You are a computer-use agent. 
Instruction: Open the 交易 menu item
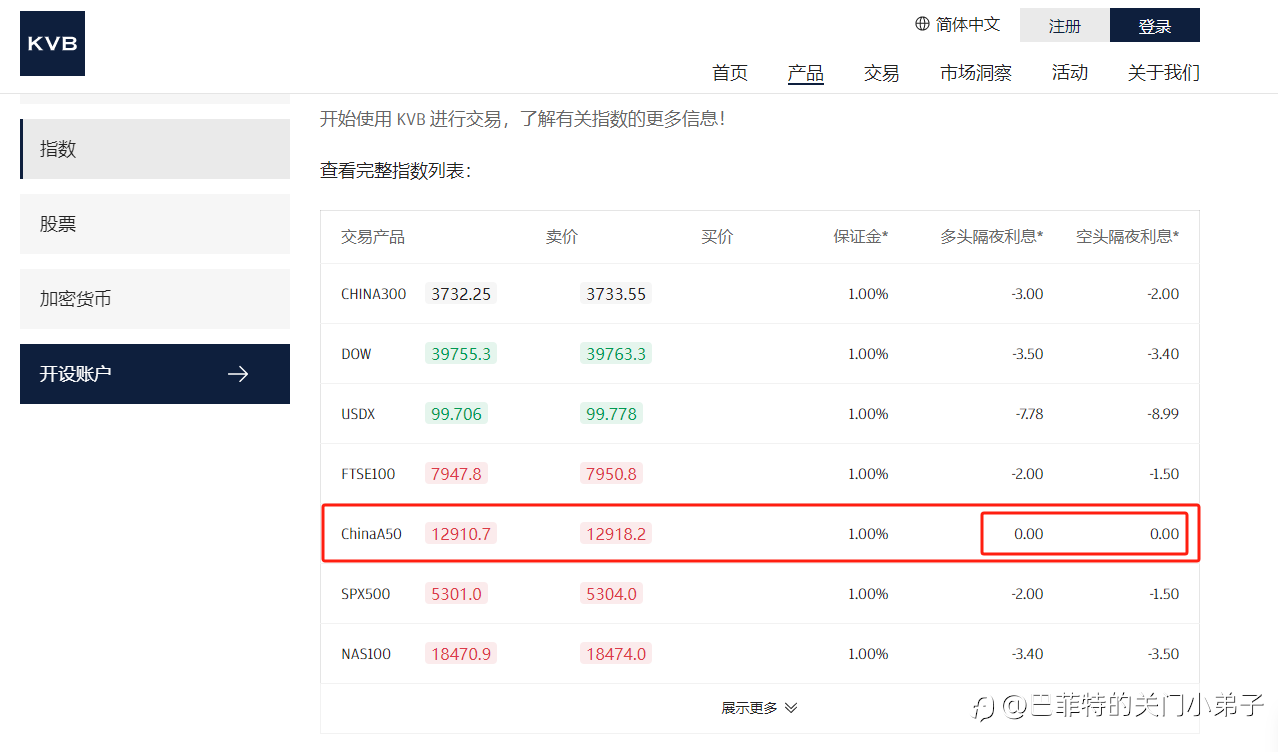pos(882,73)
